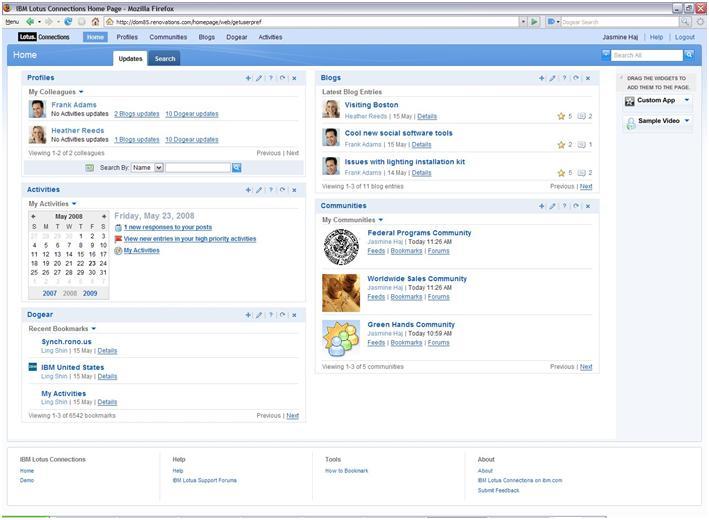Open Submit Feedback footer link
The width and height of the screenshot is (709, 520).
click(498, 490)
